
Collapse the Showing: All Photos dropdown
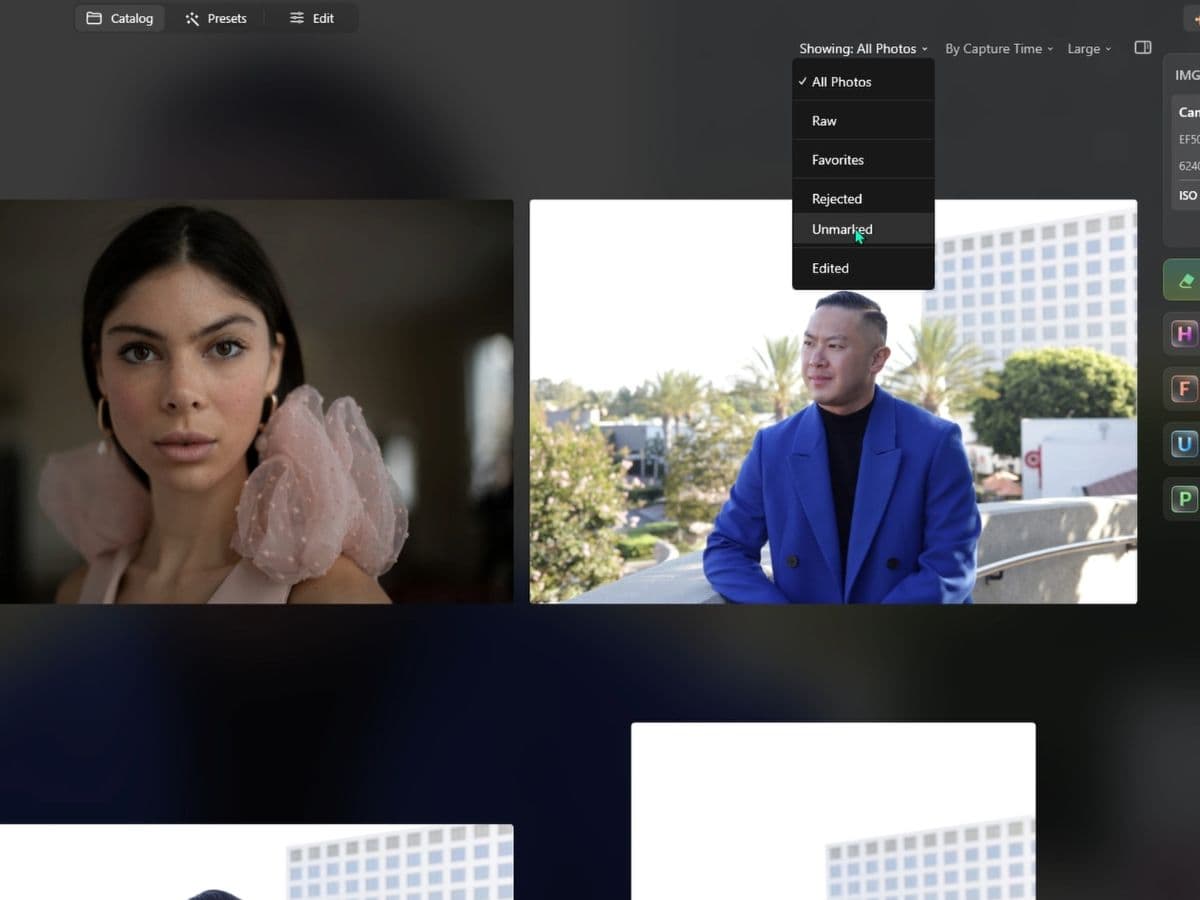(x=863, y=48)
